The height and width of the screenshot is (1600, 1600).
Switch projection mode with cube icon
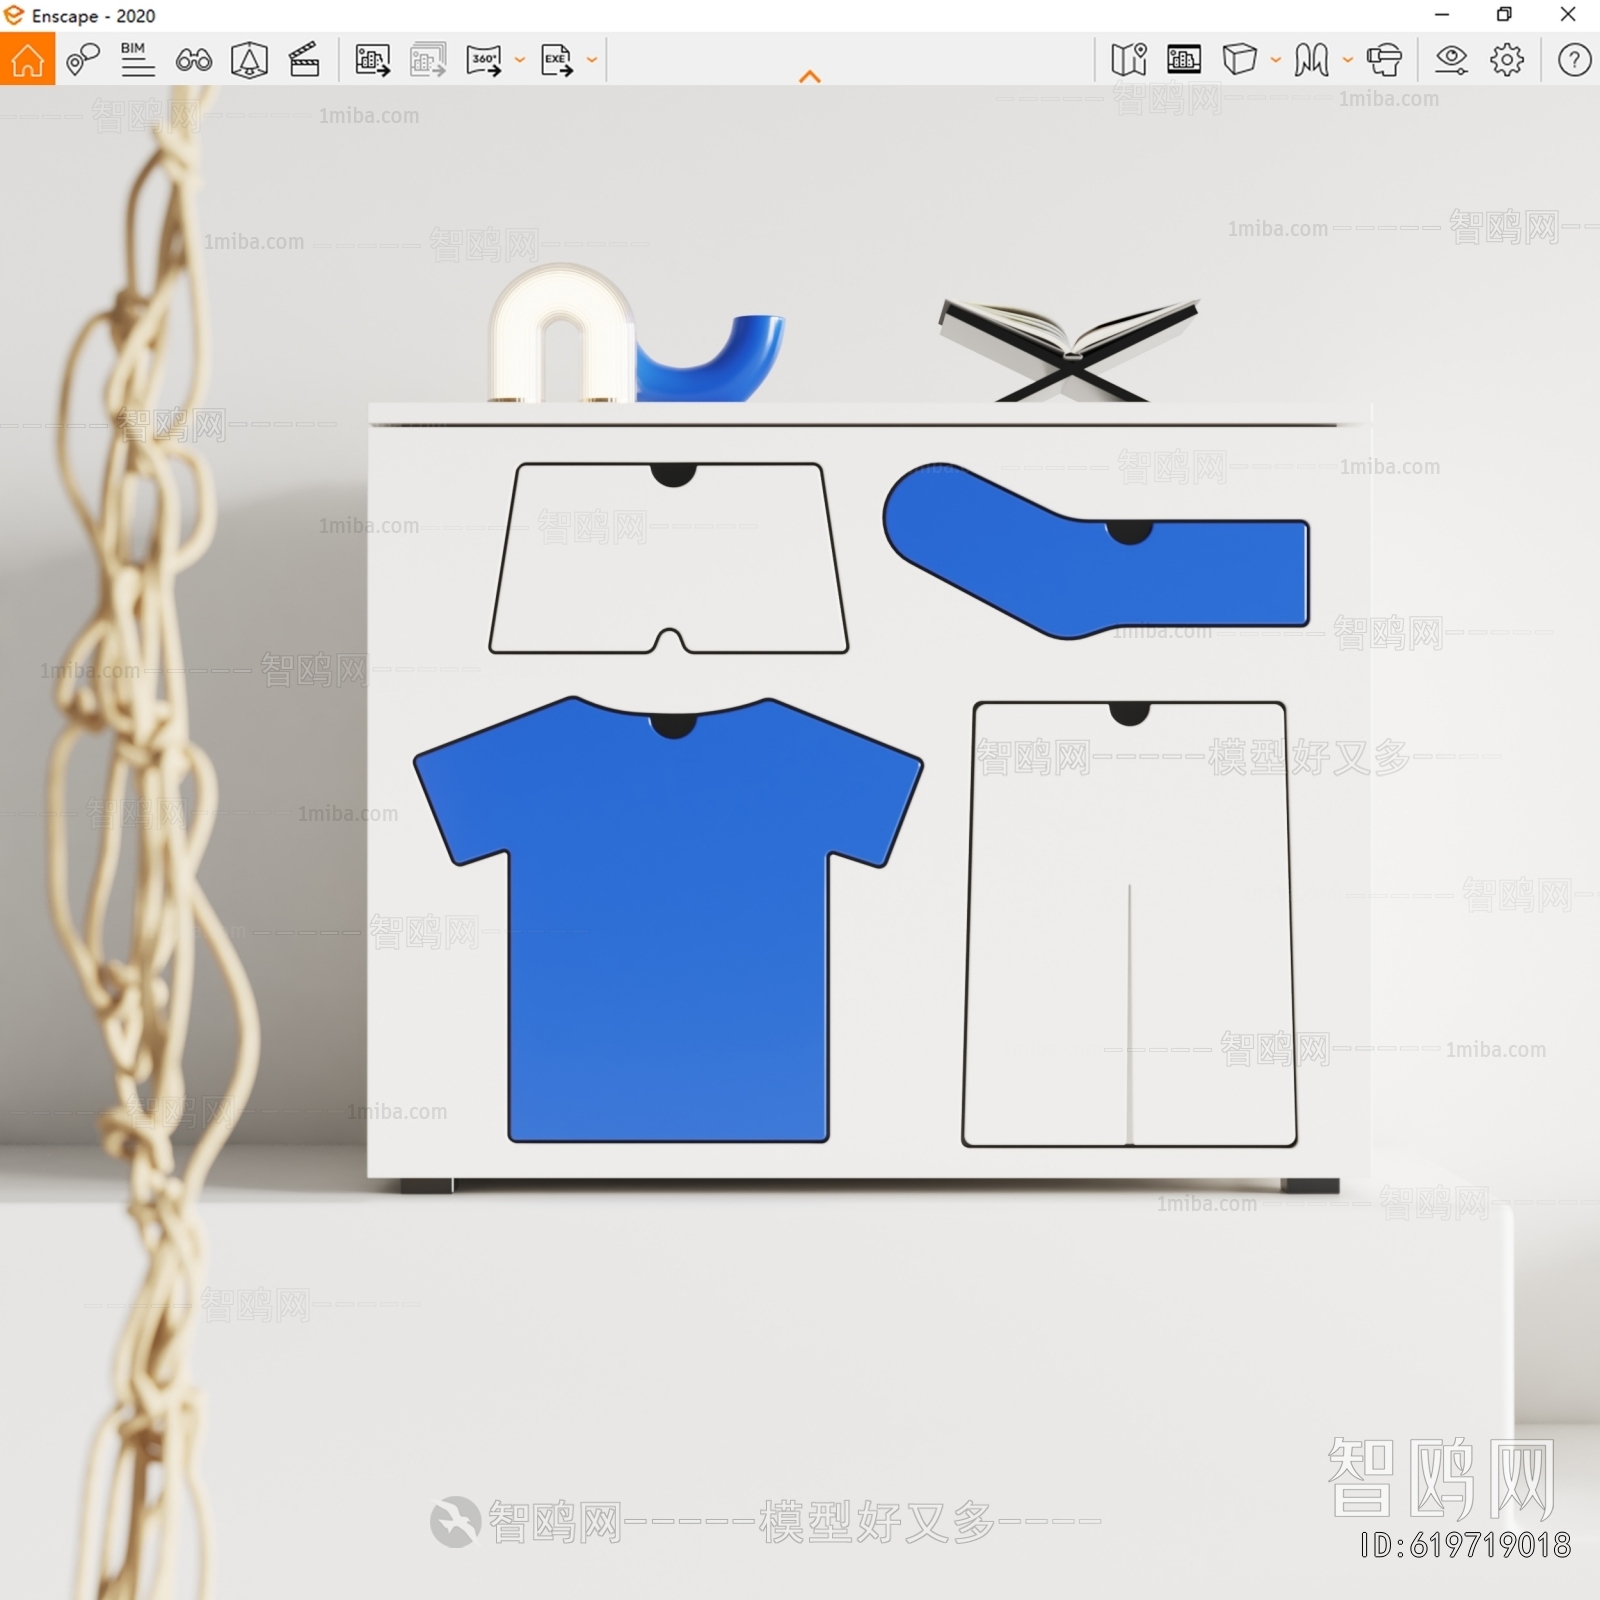[x=1240, y=60]
